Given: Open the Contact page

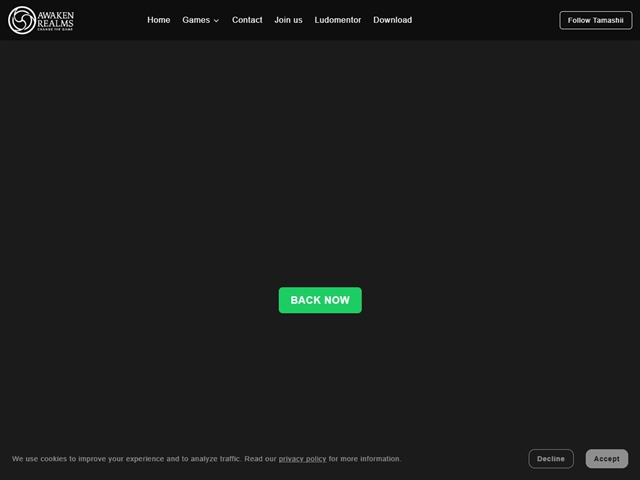Looking at the screenshot, I should pos(247,20).
